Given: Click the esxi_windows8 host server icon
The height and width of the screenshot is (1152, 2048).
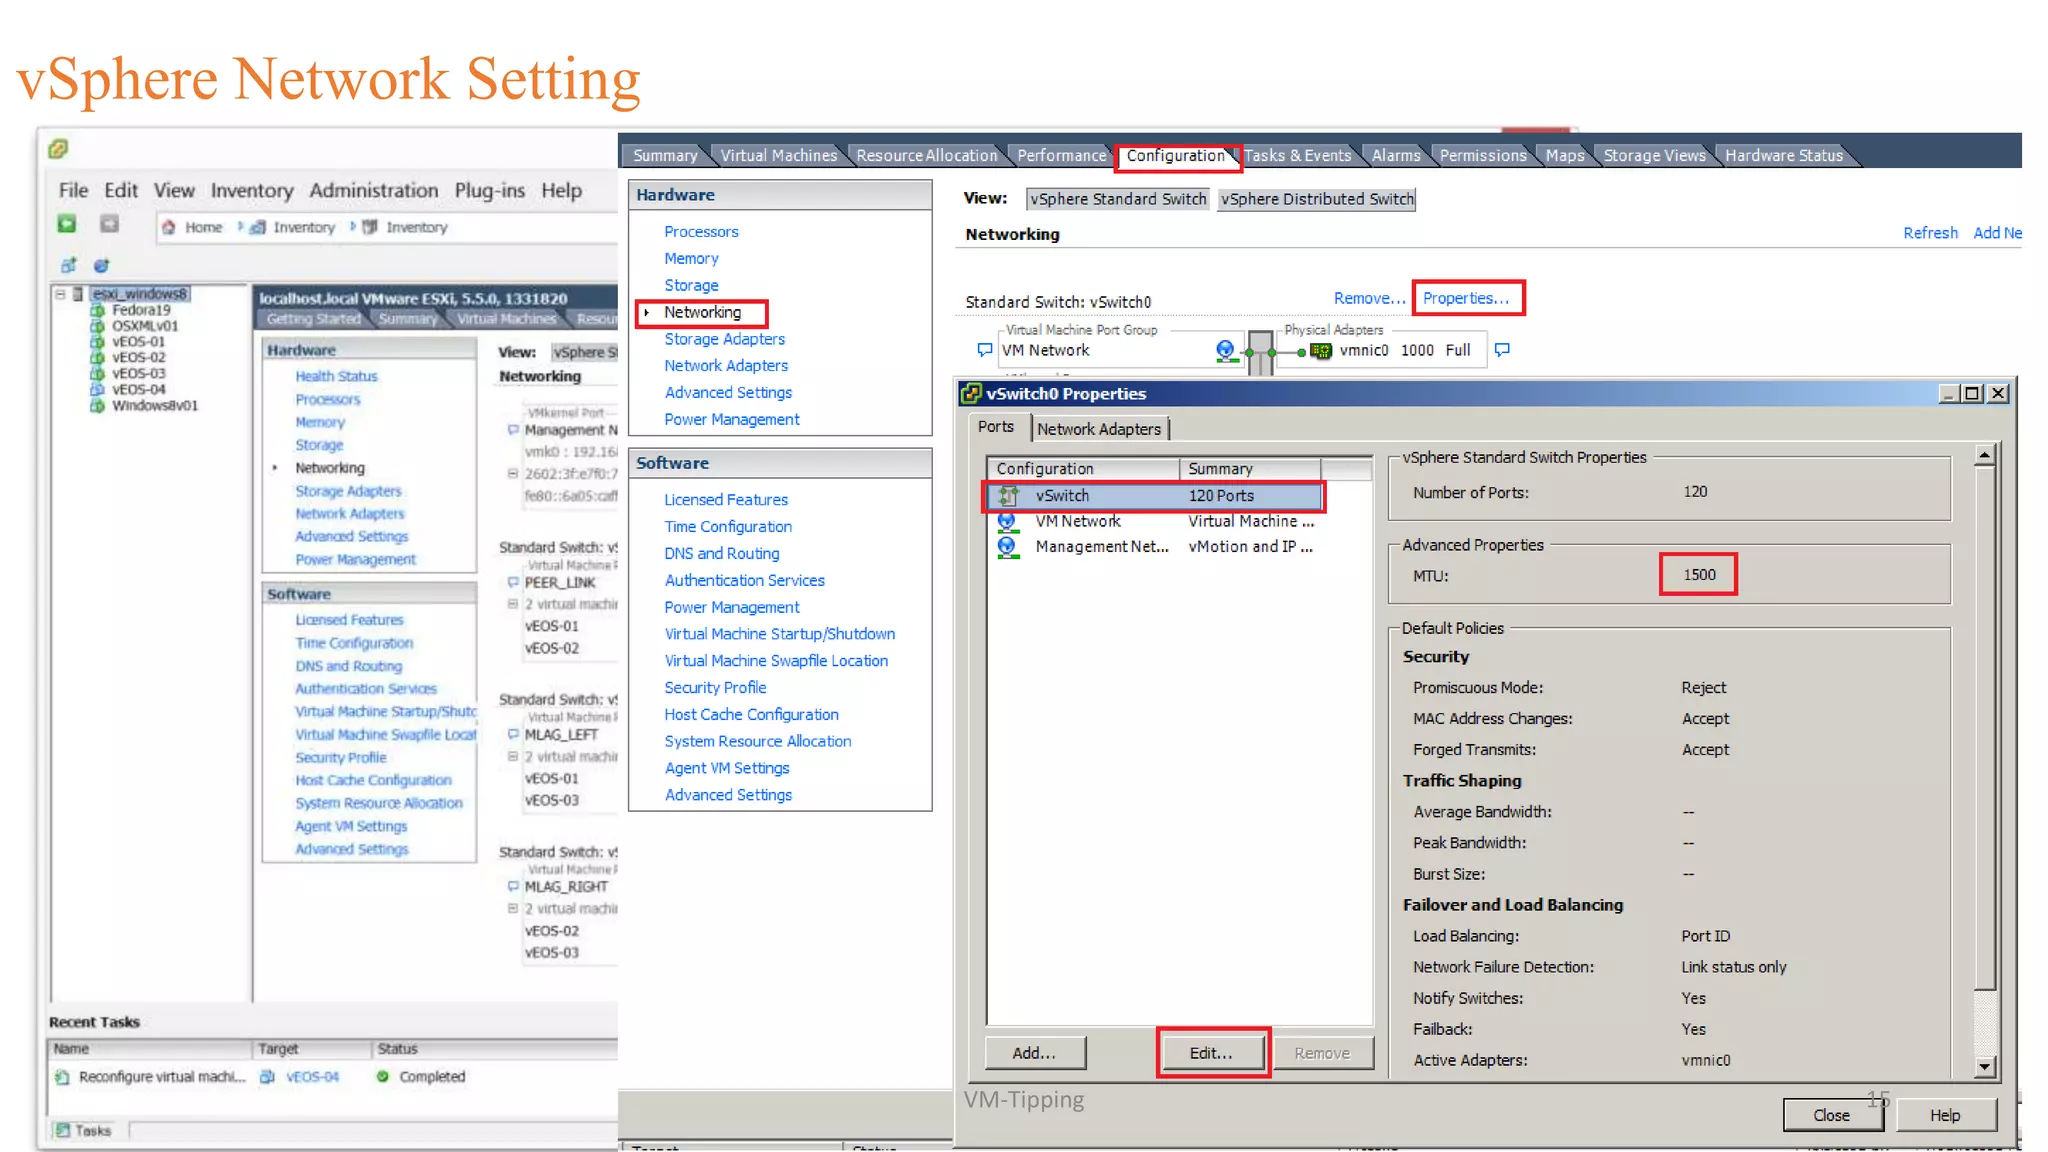Looking at the screenshot, I should pyautogui.click(x=78, y=294).
